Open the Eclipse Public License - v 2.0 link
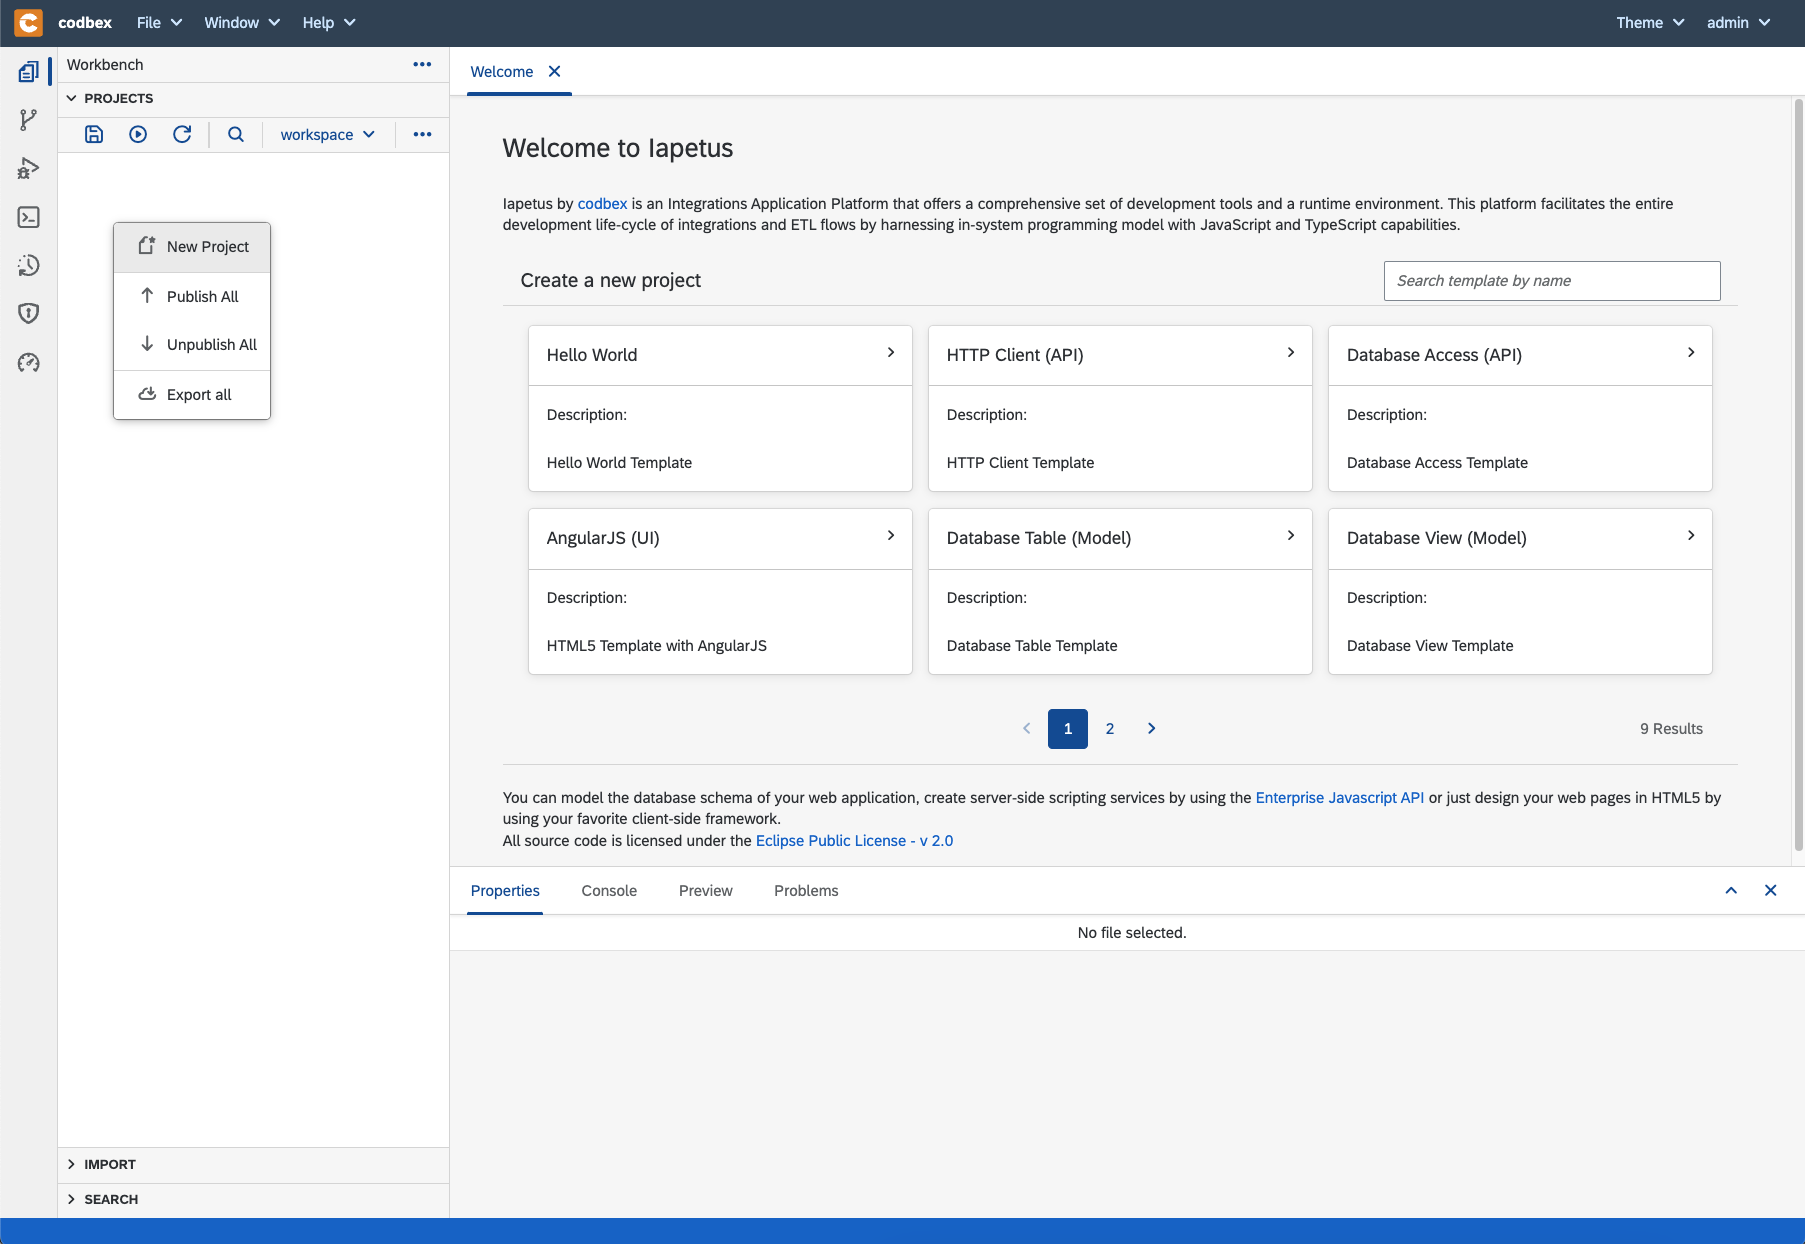1805x1244 pixels. coord(855,840)
